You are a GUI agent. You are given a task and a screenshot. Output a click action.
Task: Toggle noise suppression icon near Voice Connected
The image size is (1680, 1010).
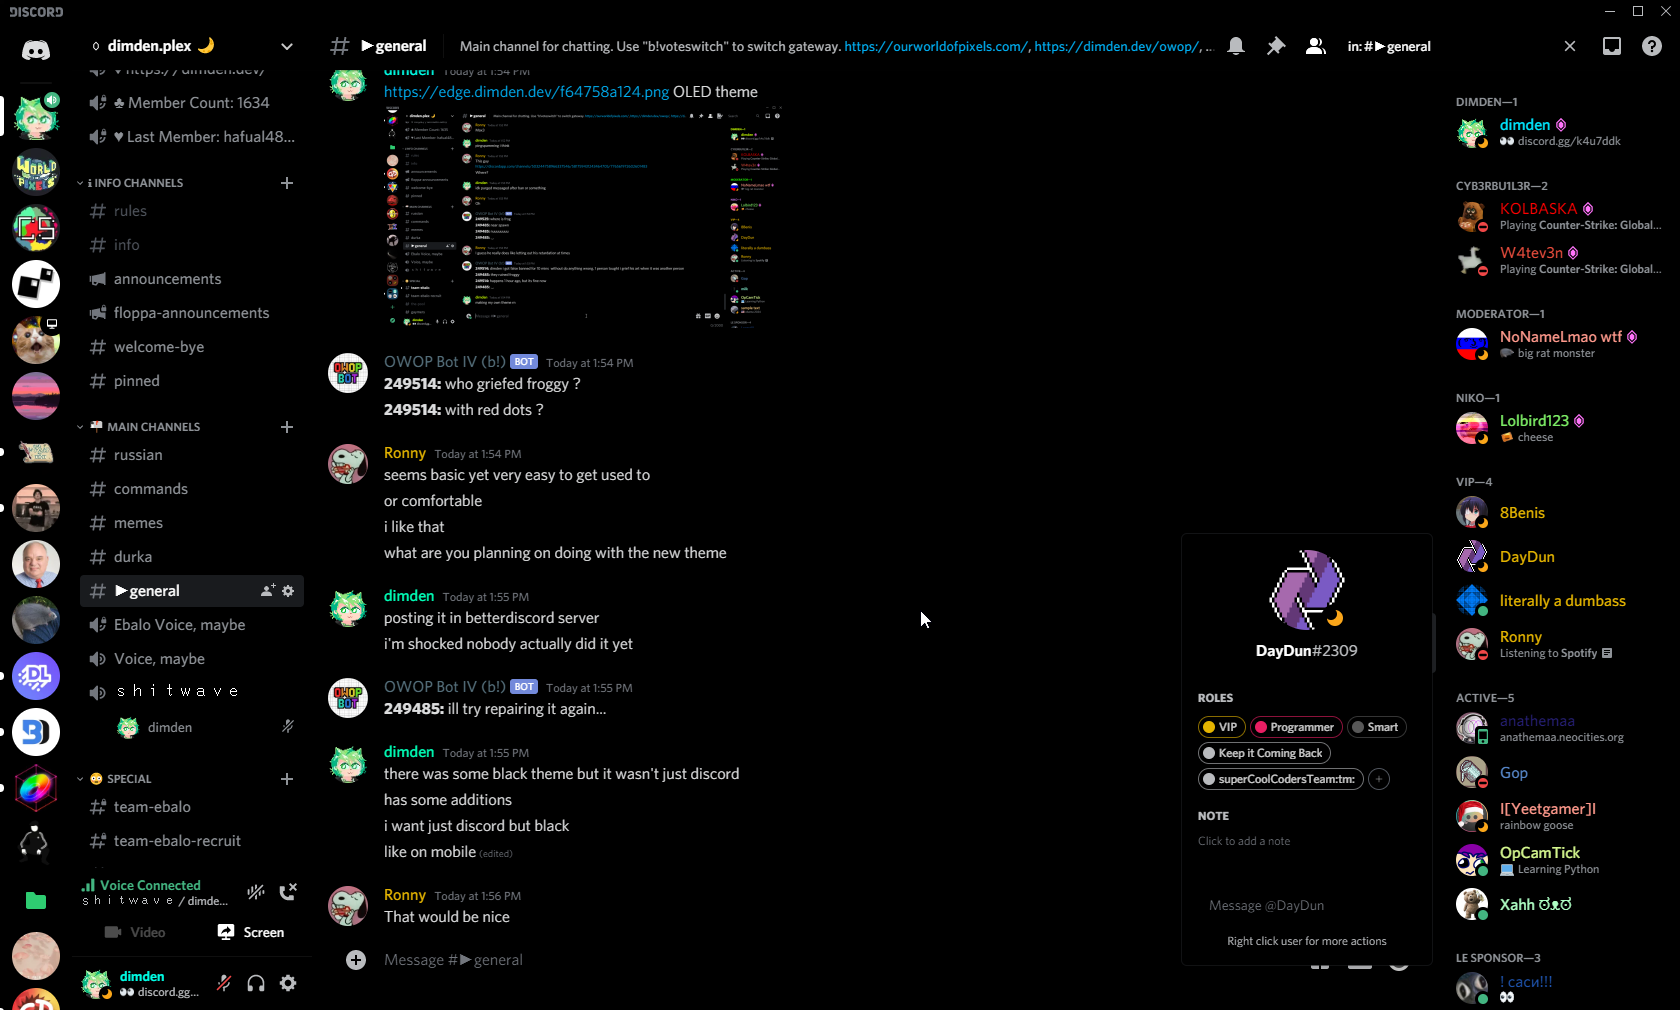(x=256, y=892)
